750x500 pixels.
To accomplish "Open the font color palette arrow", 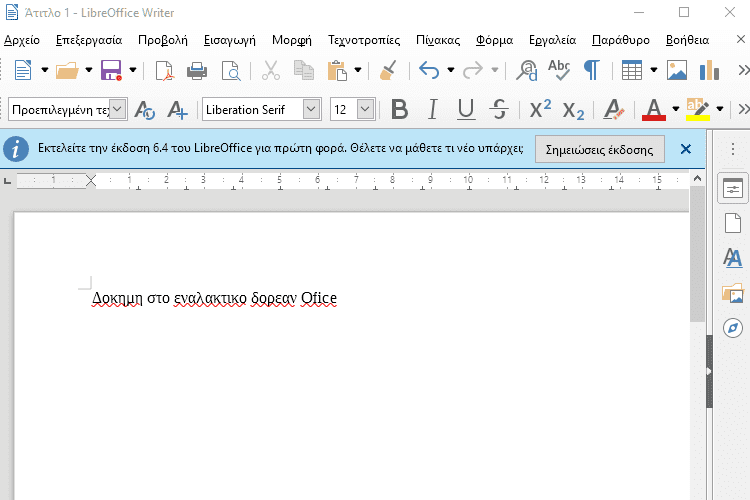I will point(675,109).
